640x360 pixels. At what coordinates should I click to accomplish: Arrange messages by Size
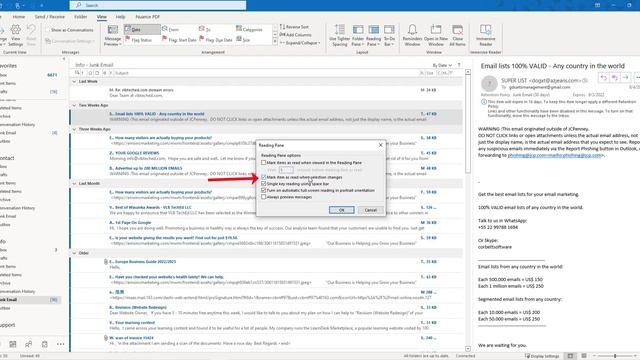point(243,40)
